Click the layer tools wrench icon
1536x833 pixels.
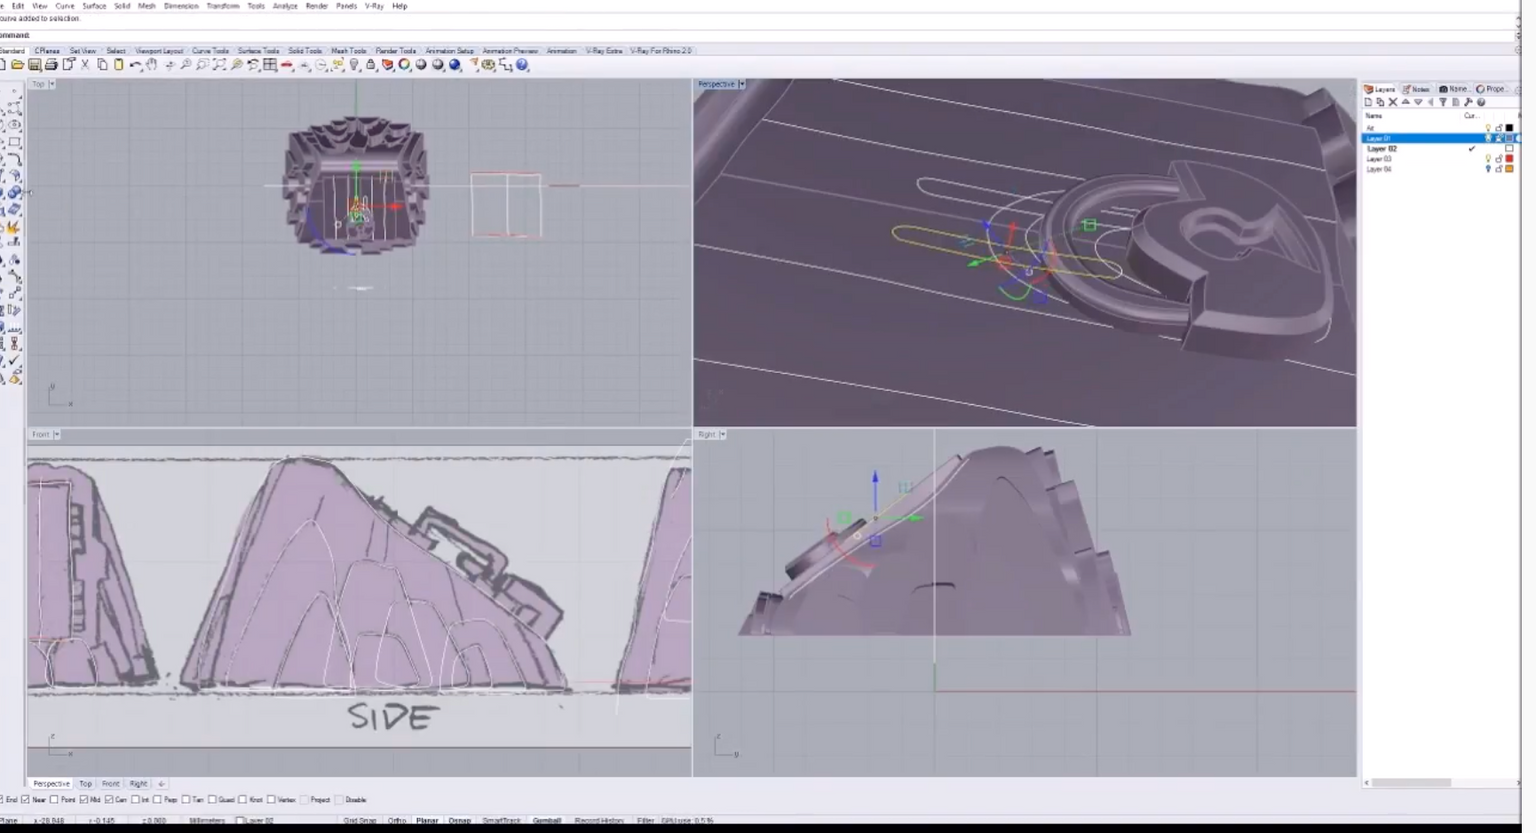(1468, 102)
